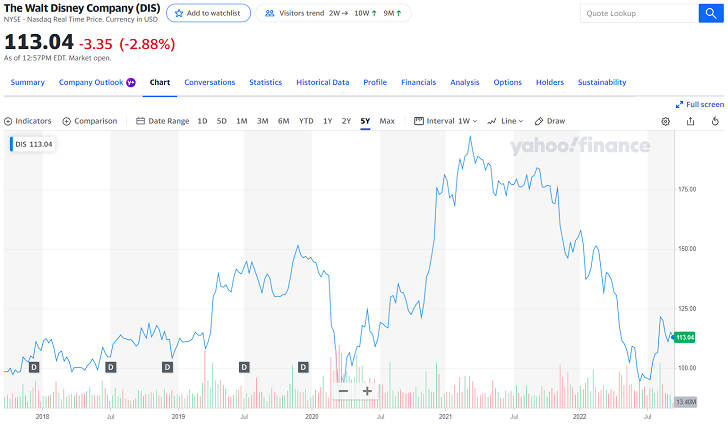Zoom in with the plus button
728x424 pixels.
pos(367,391)
